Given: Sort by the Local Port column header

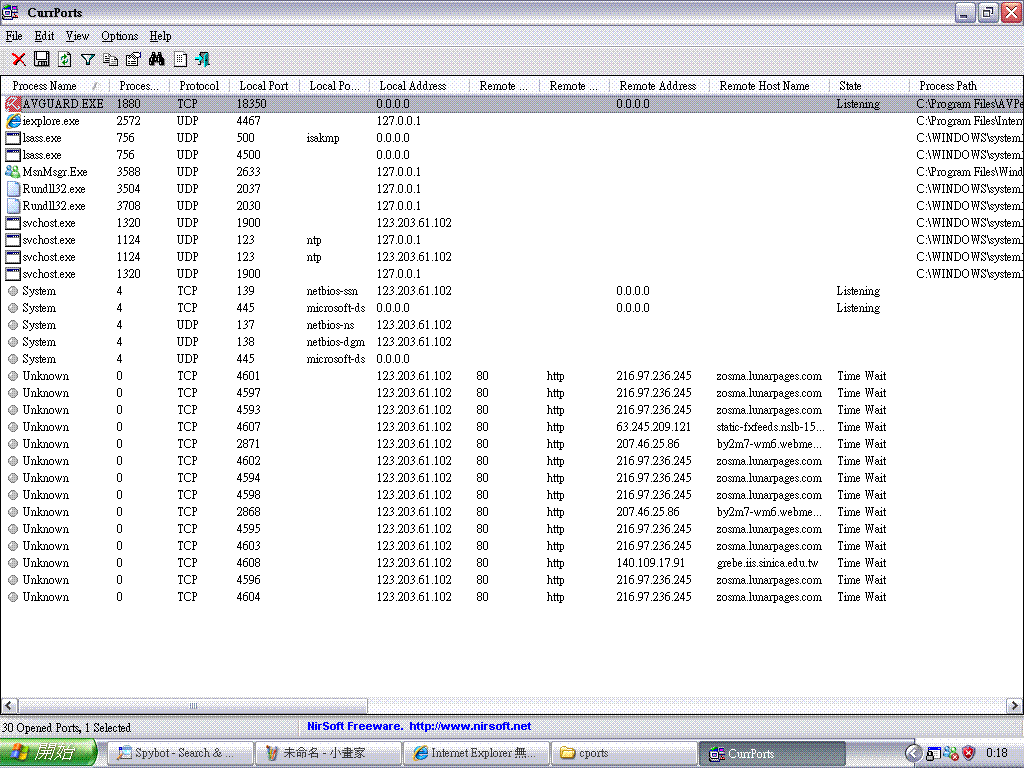Looking at the screenshot, I should pyautogui.click(x=264, y=86).
